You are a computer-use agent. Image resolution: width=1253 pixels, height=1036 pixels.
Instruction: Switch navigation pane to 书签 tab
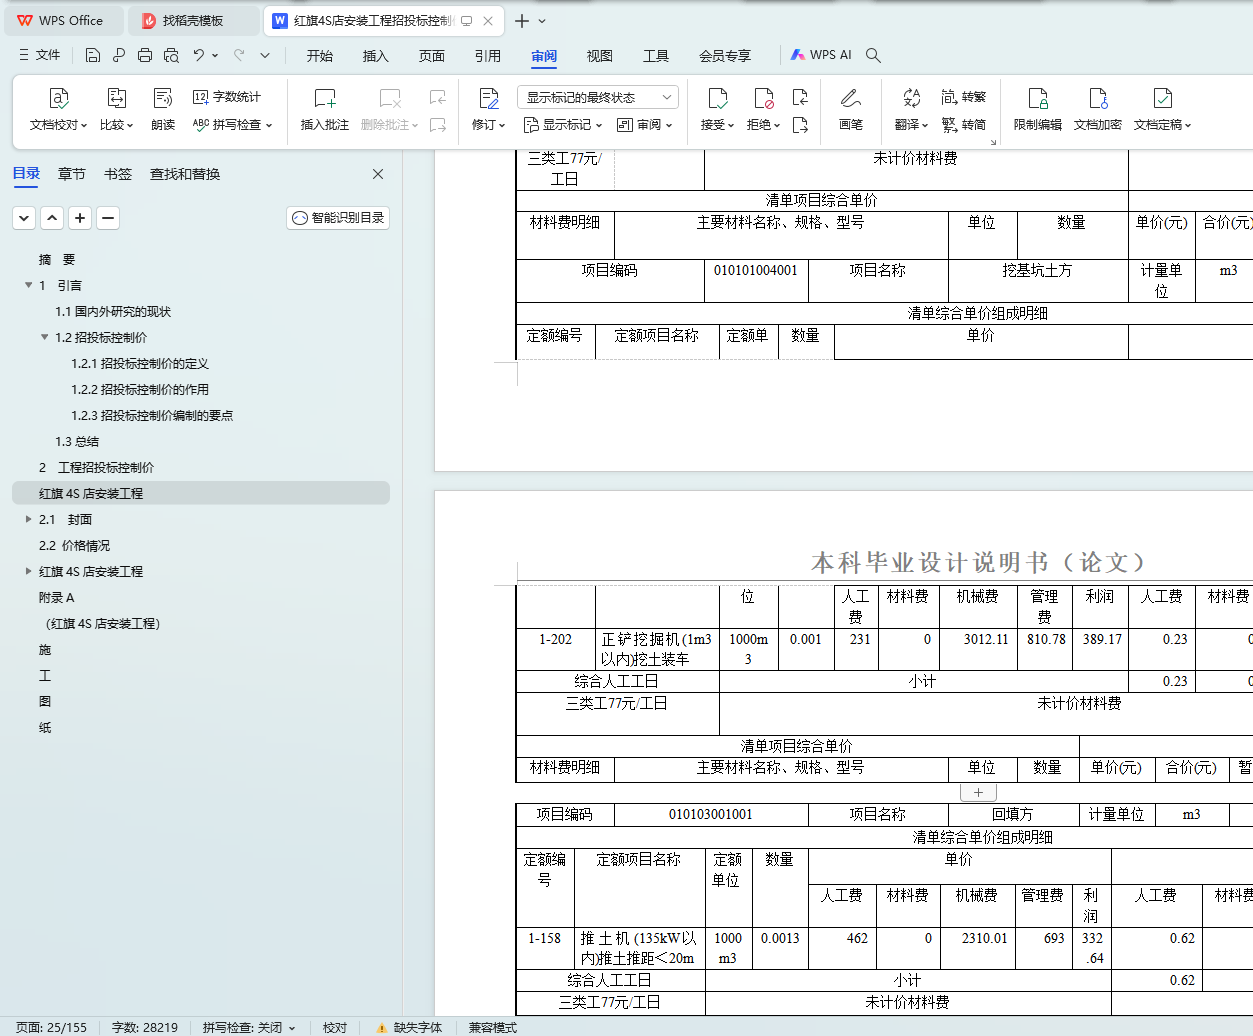point(118,174)
